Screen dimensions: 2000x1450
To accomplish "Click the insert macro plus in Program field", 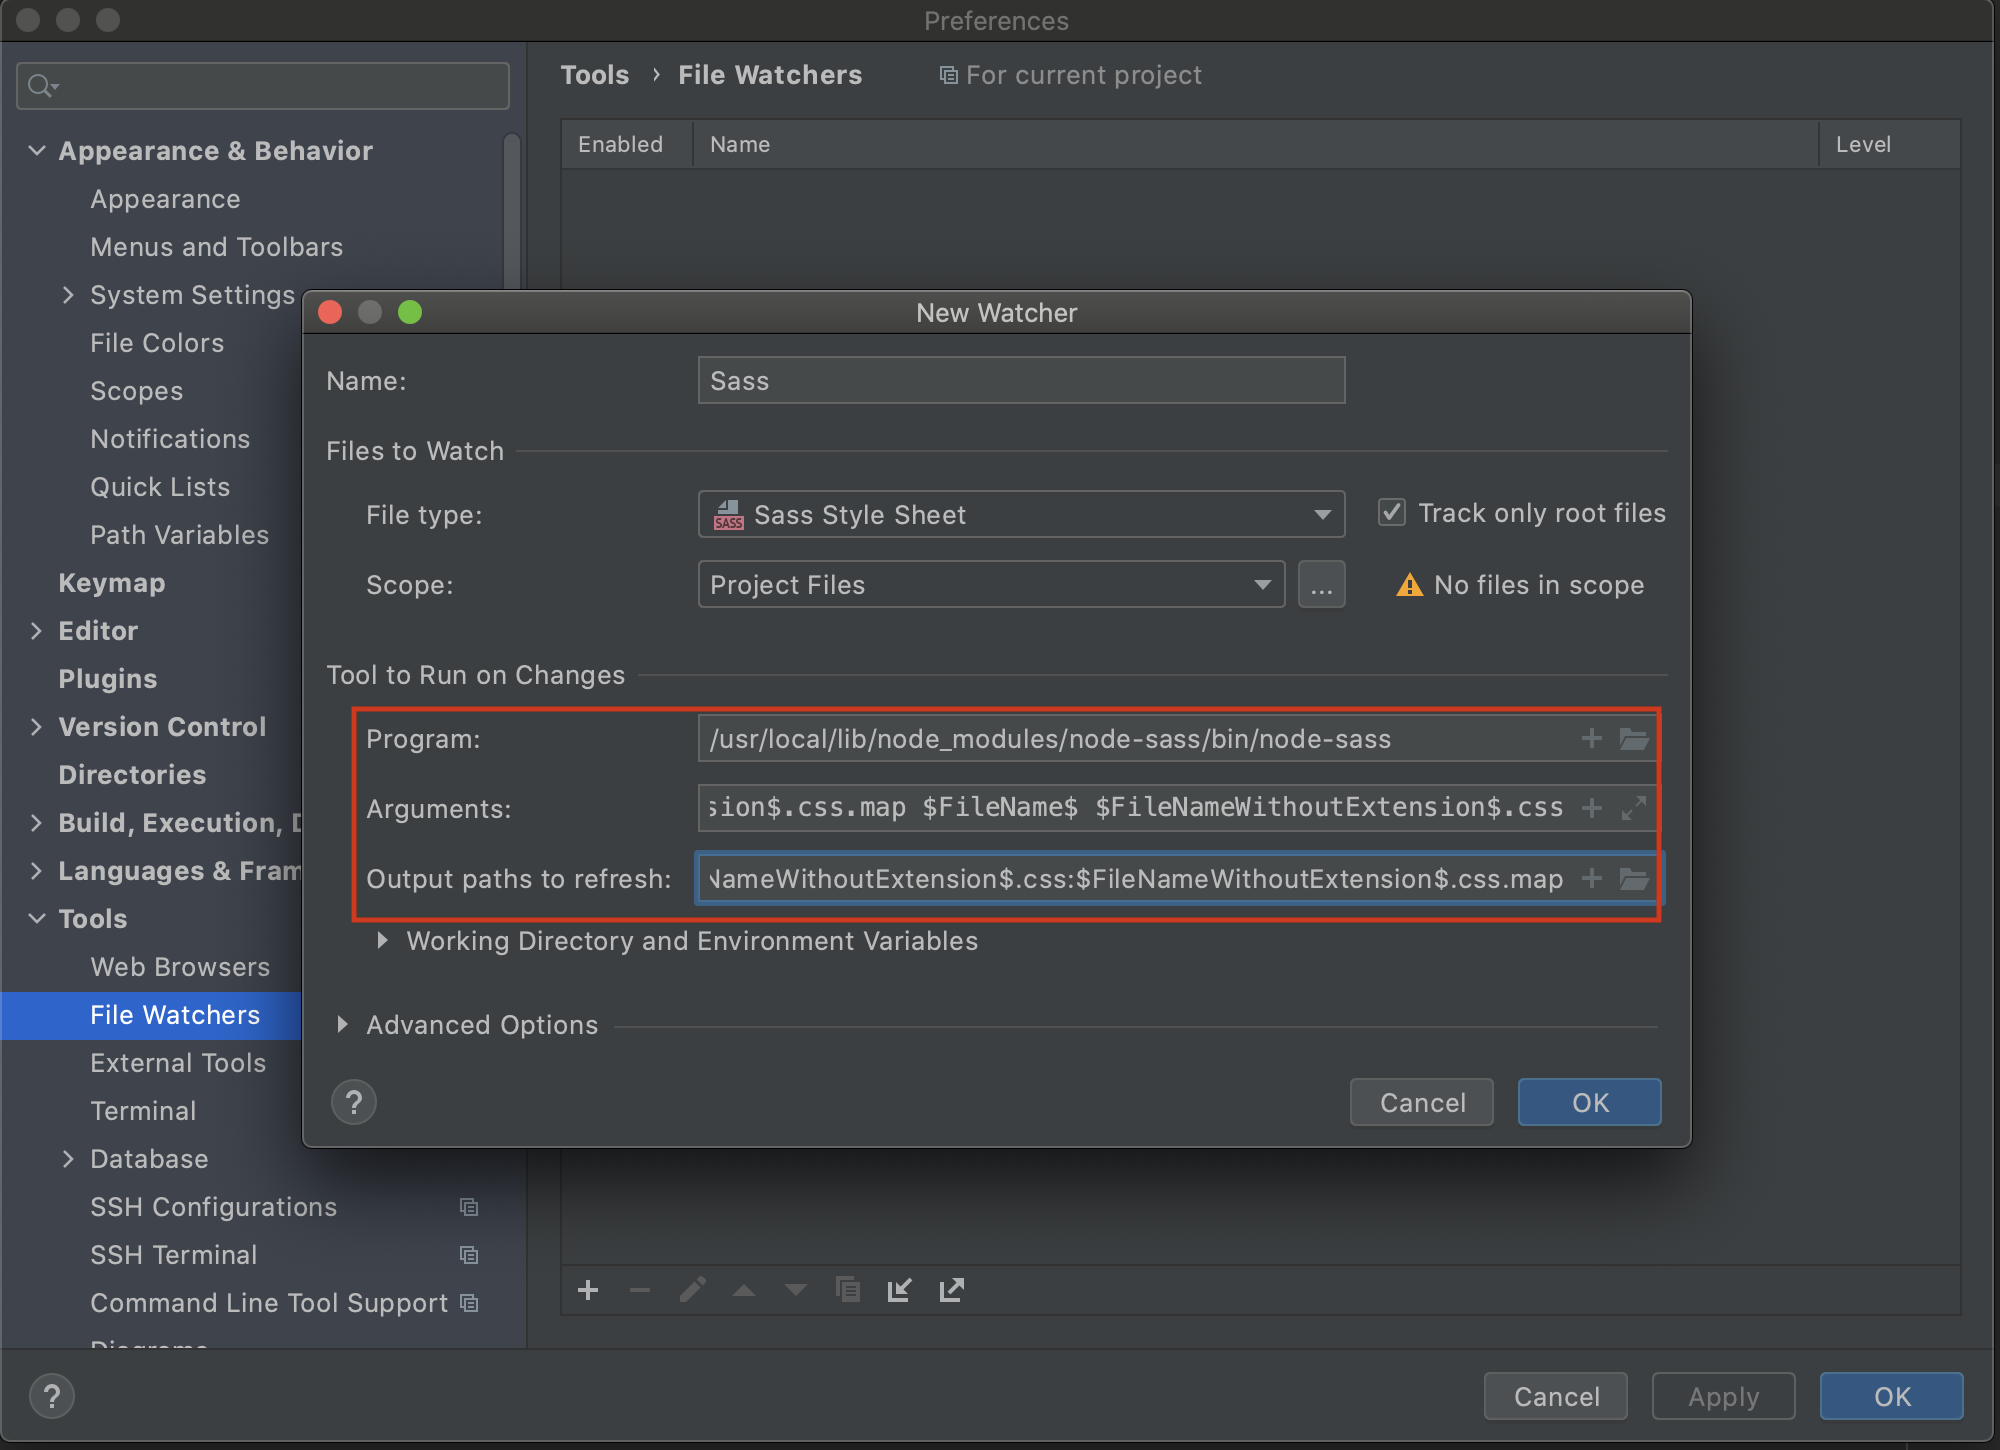I will (1591, 739).
